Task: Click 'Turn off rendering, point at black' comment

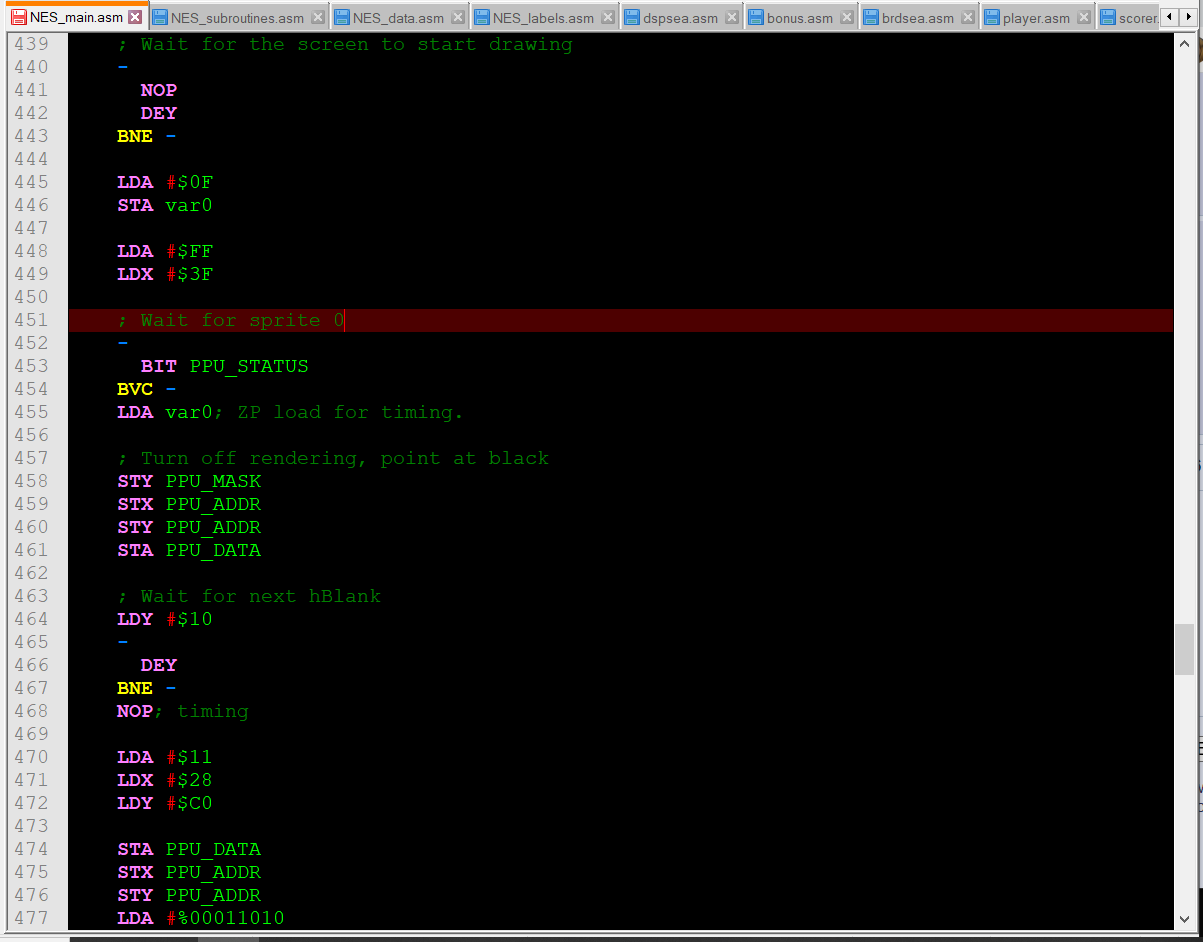Action: [x=333, y=458]
